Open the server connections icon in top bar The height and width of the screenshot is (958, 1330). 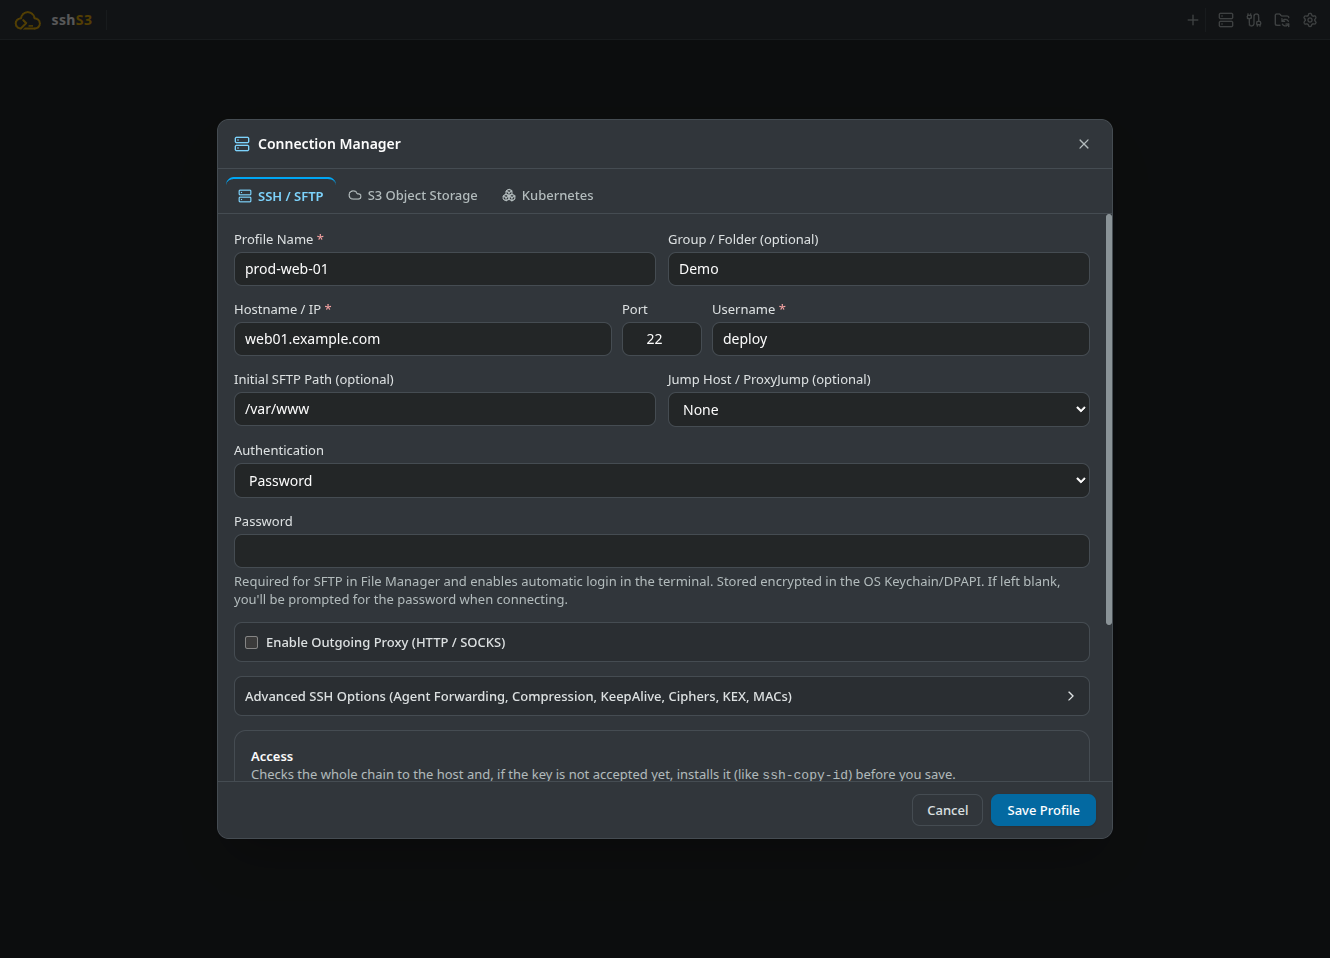(1226, 20)
